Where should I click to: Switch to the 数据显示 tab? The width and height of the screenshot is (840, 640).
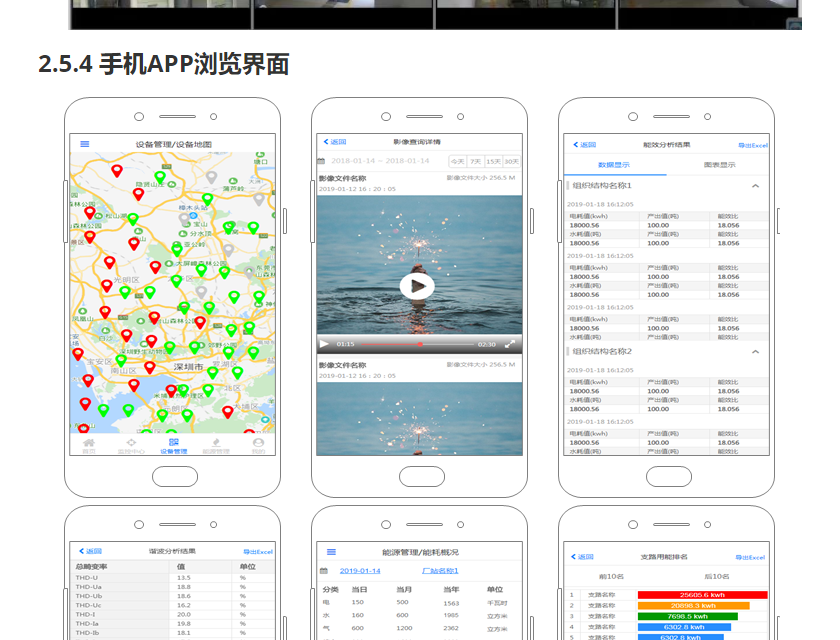click(614, 165)
